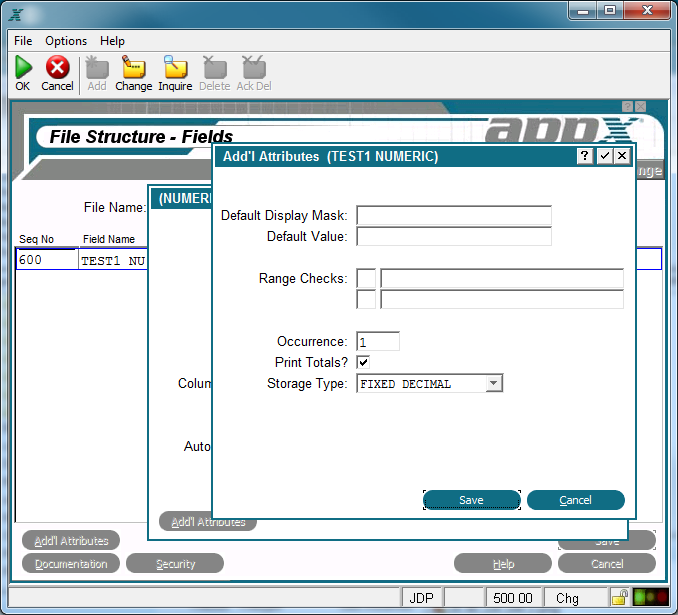This screenshot has height=615, width=678.
Task: Click Add'l Attributes button in NUMERIC dialog
Action: pyautogui.click(x=208, y=522)
